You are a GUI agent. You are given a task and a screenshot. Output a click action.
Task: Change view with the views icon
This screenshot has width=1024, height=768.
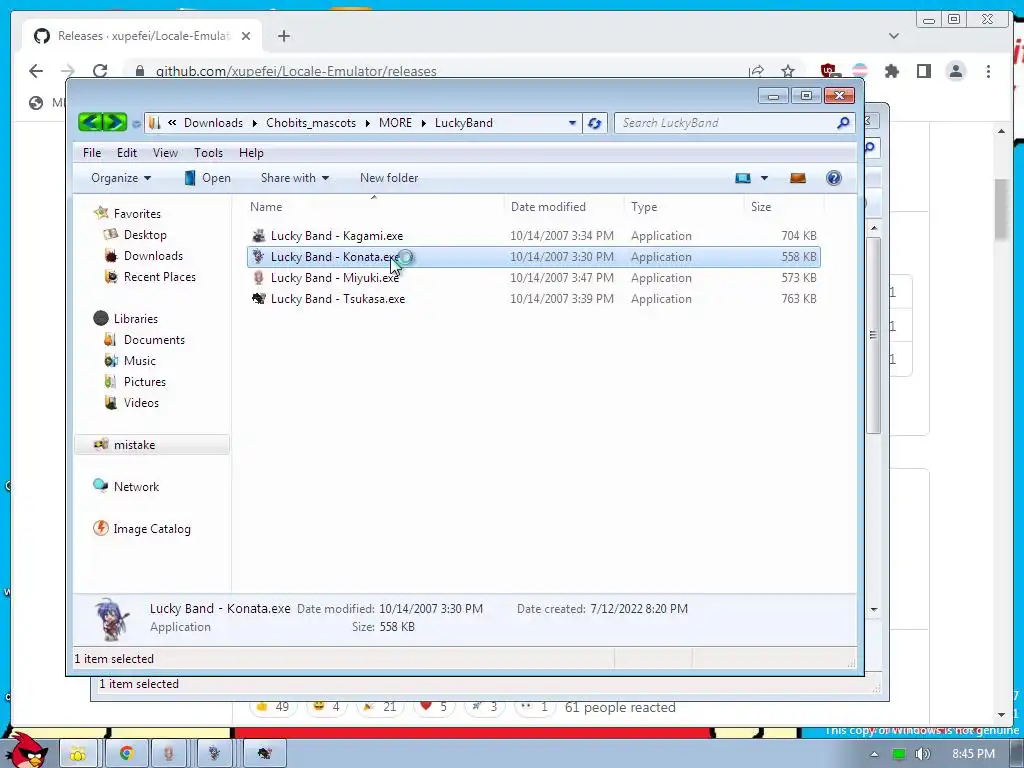743,178
